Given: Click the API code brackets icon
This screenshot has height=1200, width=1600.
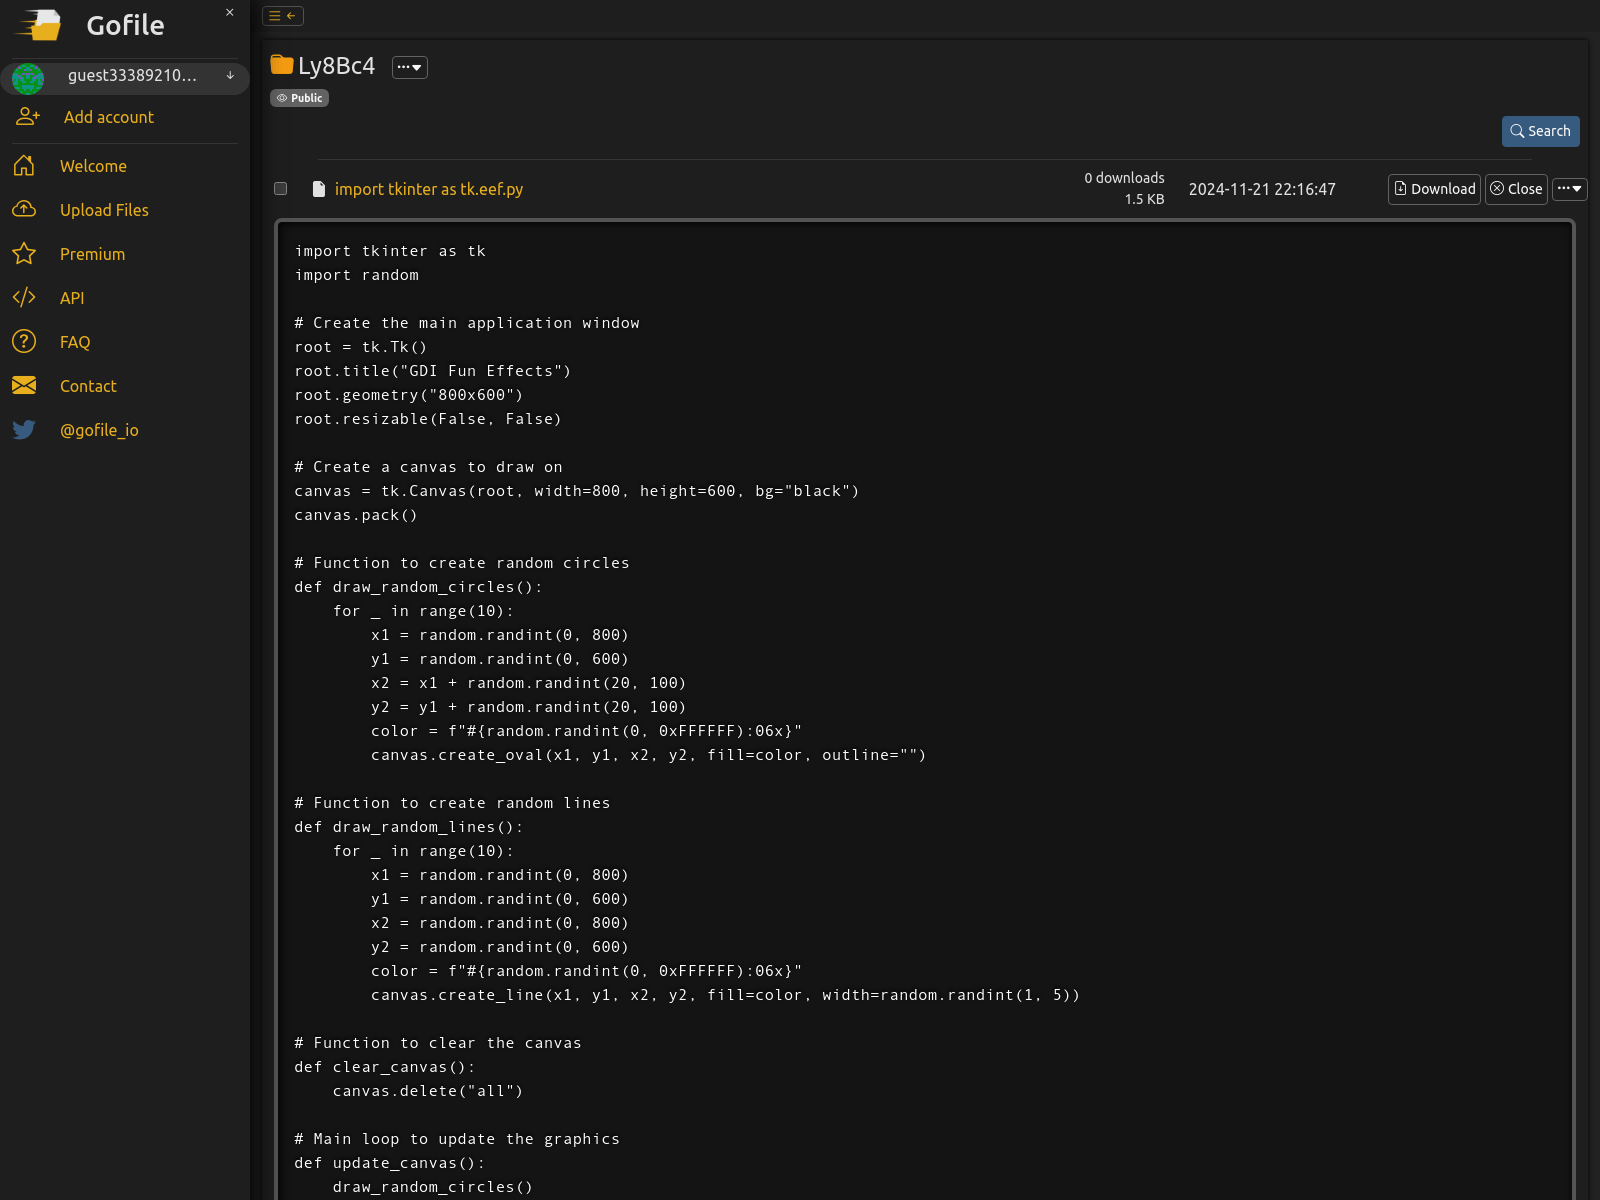Looking at the screenshot, I should point(24,298).
